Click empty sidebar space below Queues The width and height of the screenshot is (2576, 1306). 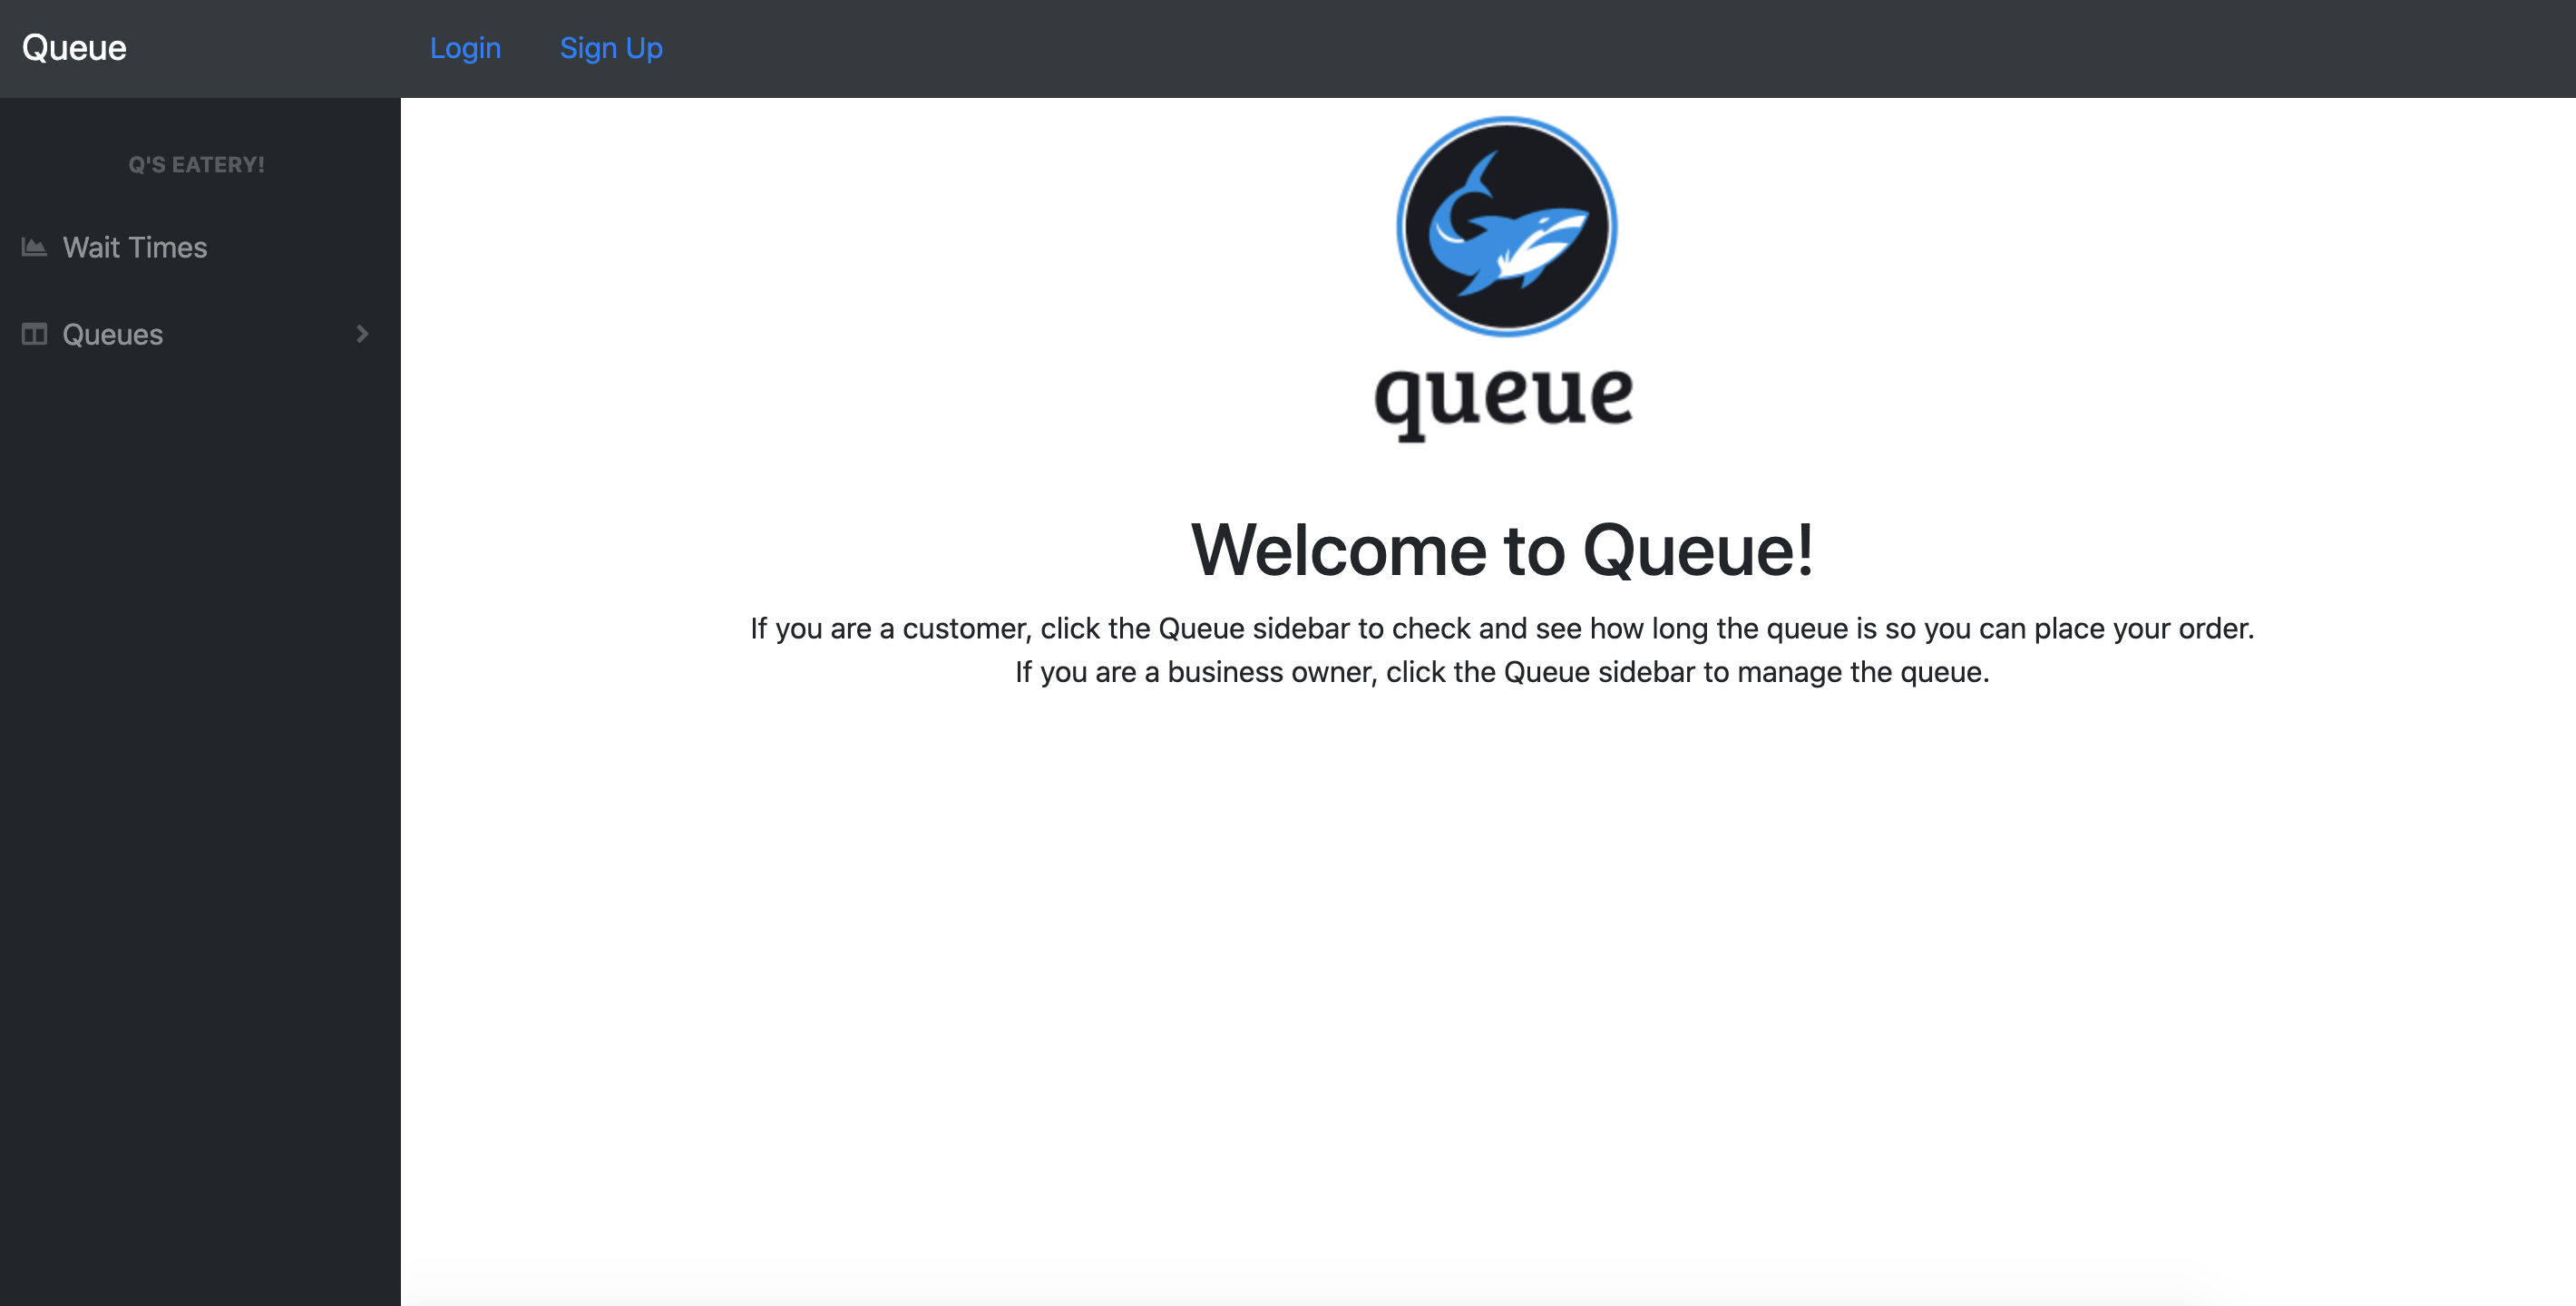(200, 800)
